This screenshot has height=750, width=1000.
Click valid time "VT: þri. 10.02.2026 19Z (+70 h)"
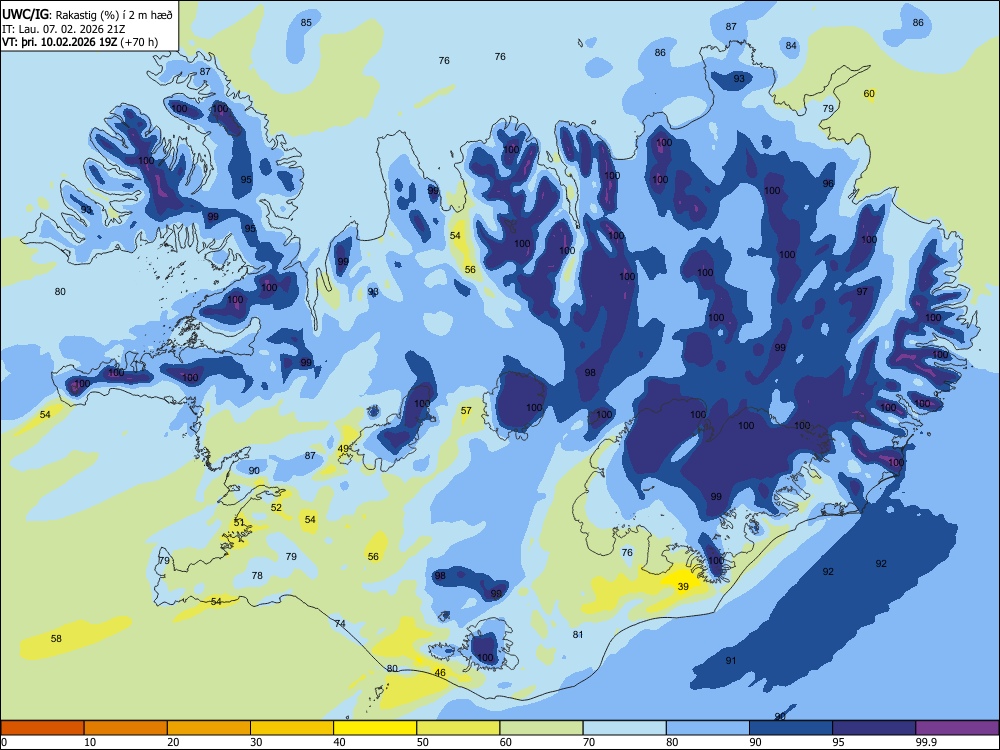click(x=80, y=42)
